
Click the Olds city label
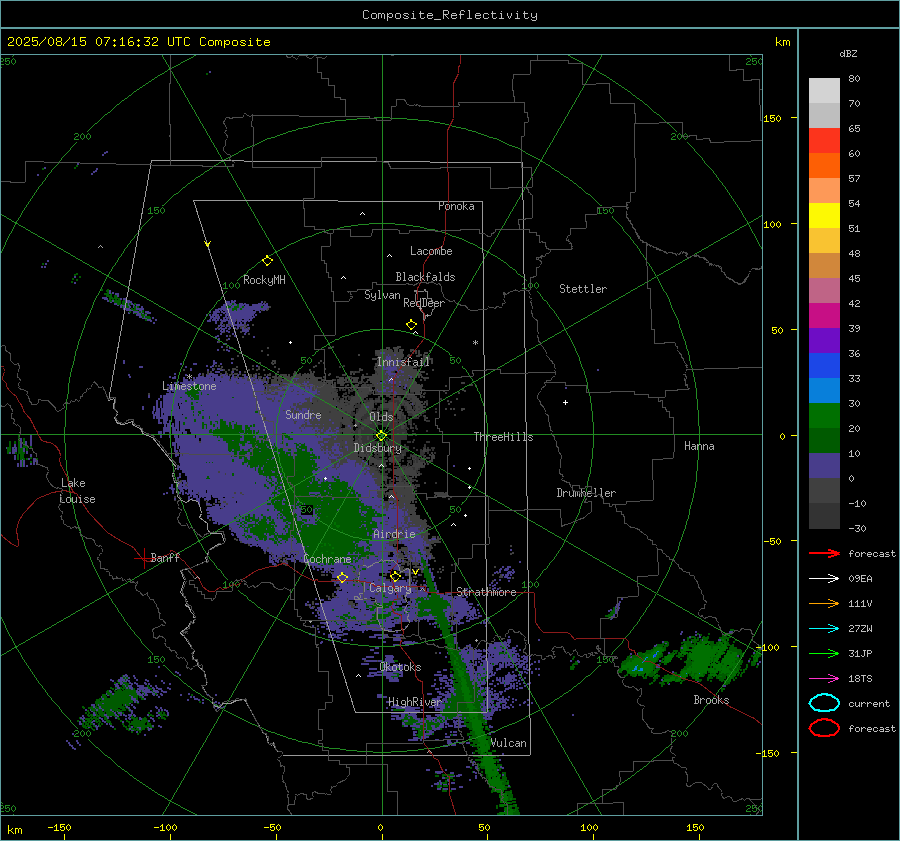(x=381, y=417)
